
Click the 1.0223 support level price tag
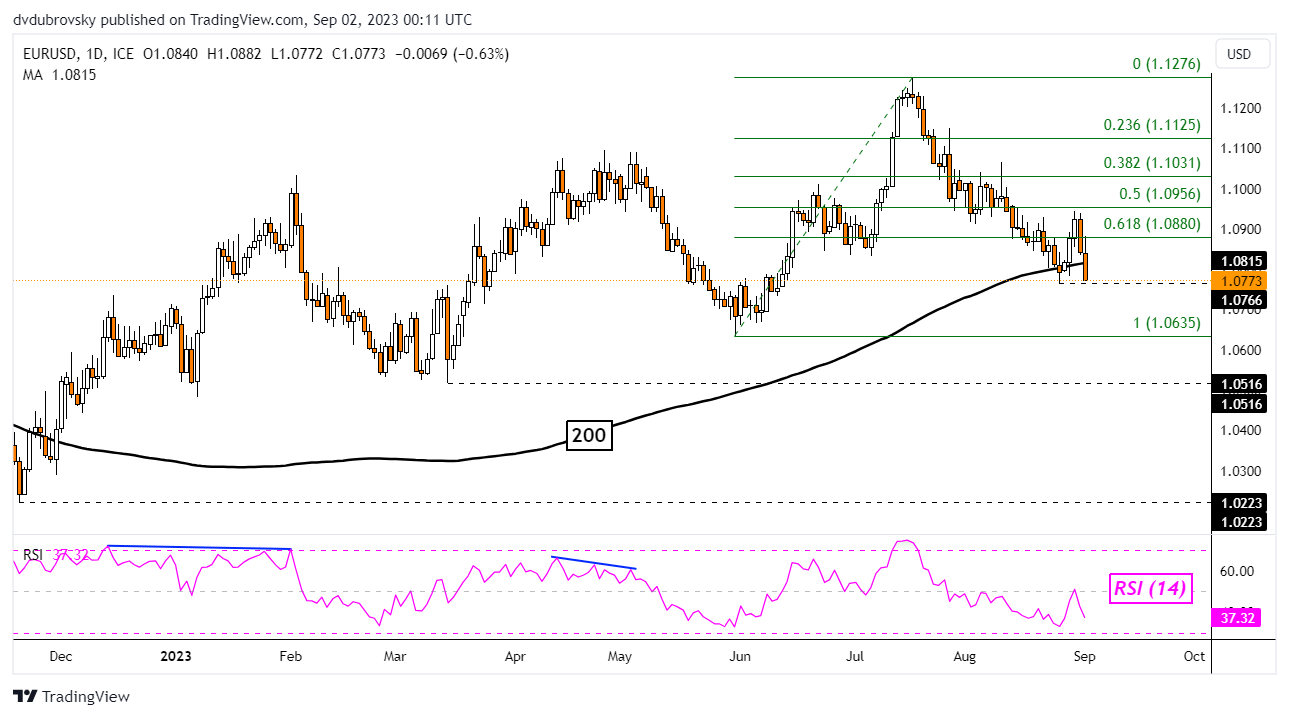1240,503
